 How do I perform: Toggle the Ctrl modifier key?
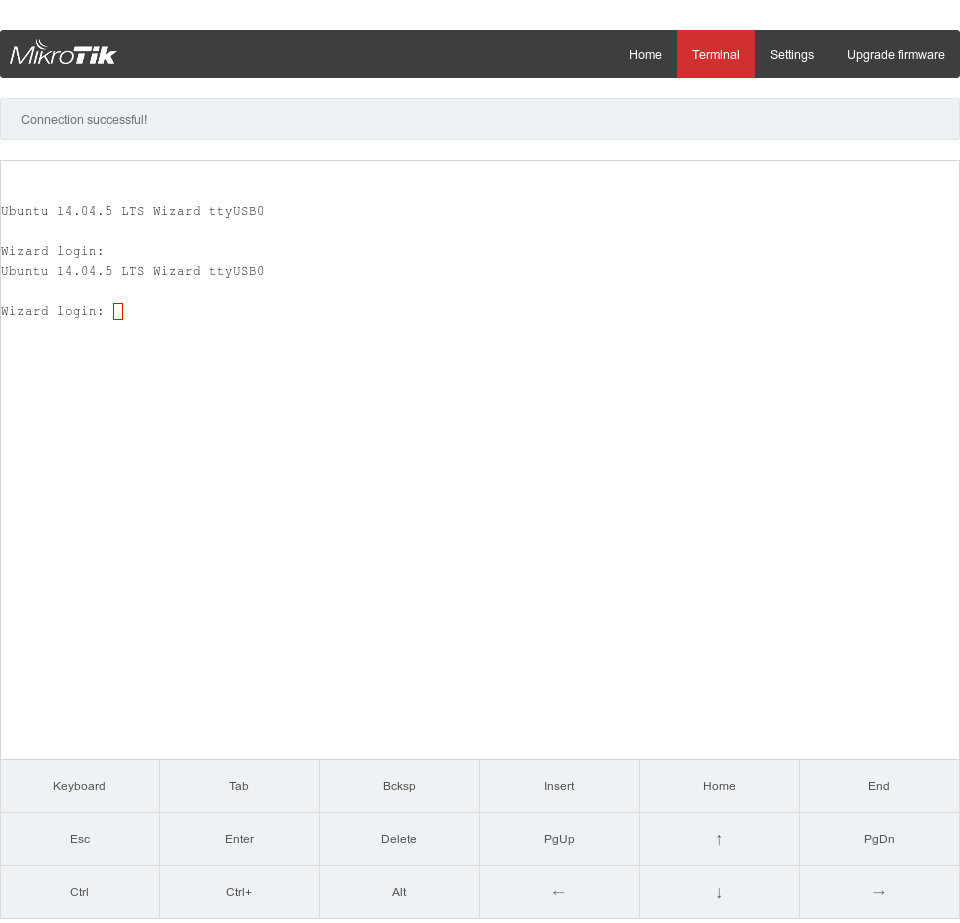[79, 891]
